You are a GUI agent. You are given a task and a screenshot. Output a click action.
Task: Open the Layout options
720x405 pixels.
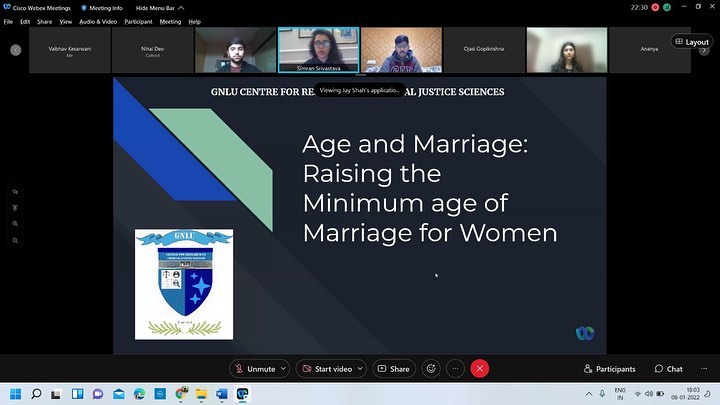[x=691, y=42]
